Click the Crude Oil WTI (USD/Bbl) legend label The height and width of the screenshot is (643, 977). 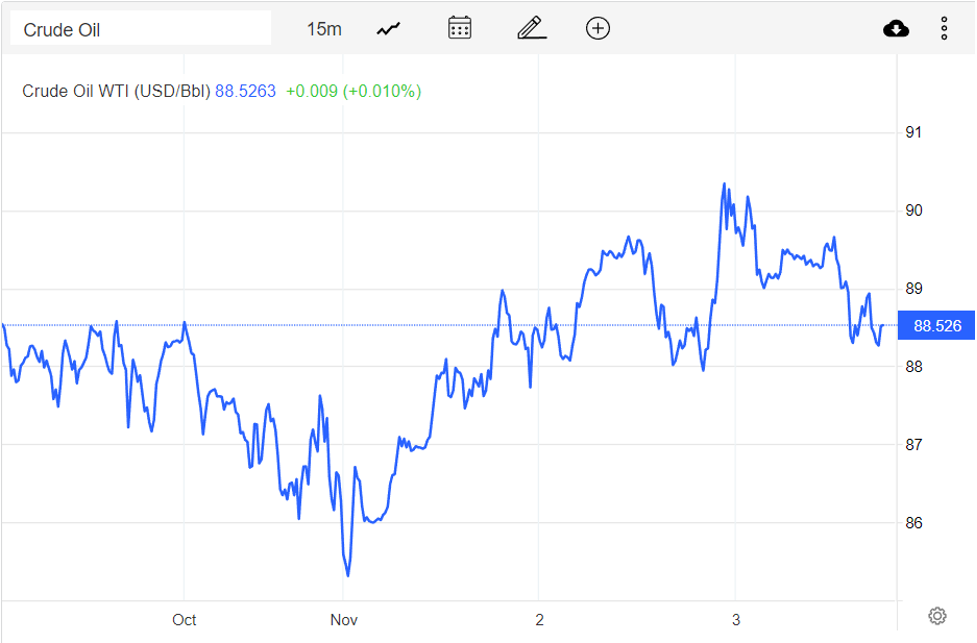pyautogui.click(x=116, y=91)
